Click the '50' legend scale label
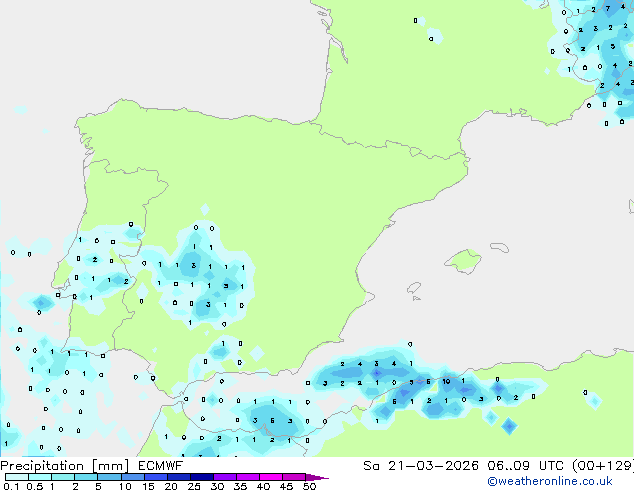The image size is (634, 490). pyautogui.click(x=309, y=486)
